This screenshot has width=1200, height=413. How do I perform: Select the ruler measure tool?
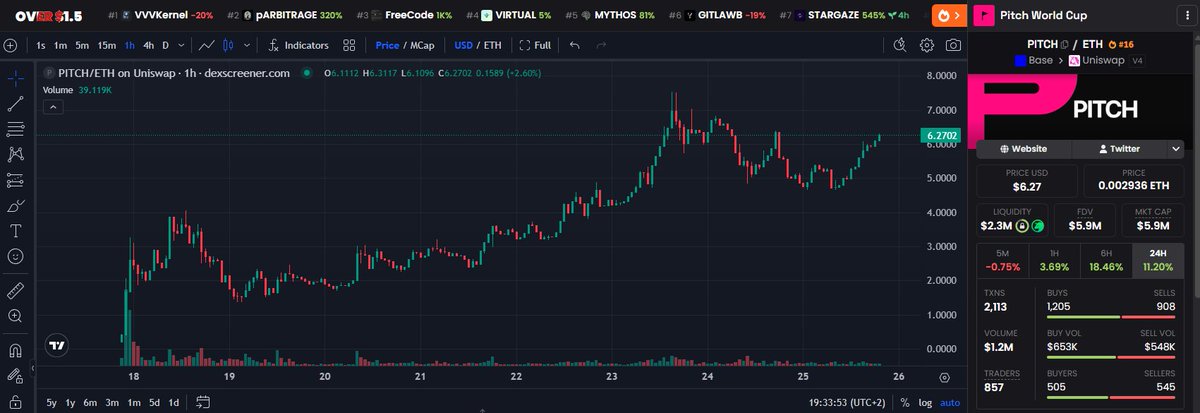click(x=15, y=290)
